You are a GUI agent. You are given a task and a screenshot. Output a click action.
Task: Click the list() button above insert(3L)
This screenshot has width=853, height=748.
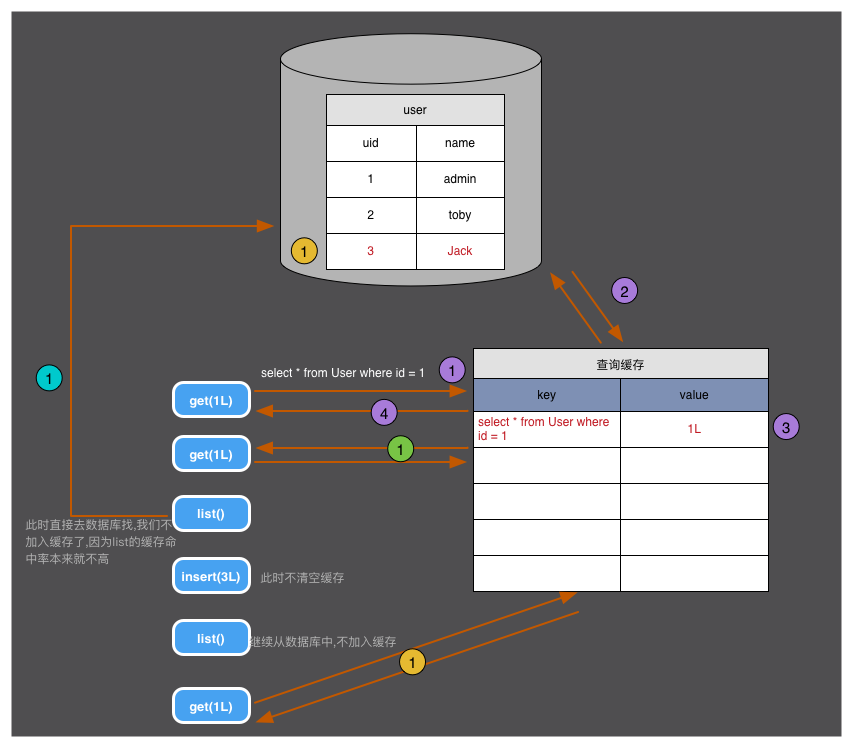(x=211, y=514)
